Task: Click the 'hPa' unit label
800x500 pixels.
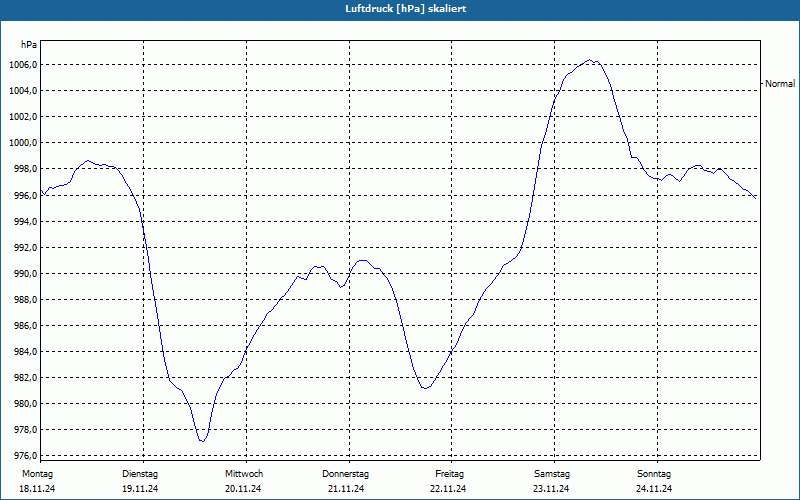Action: 29,45
